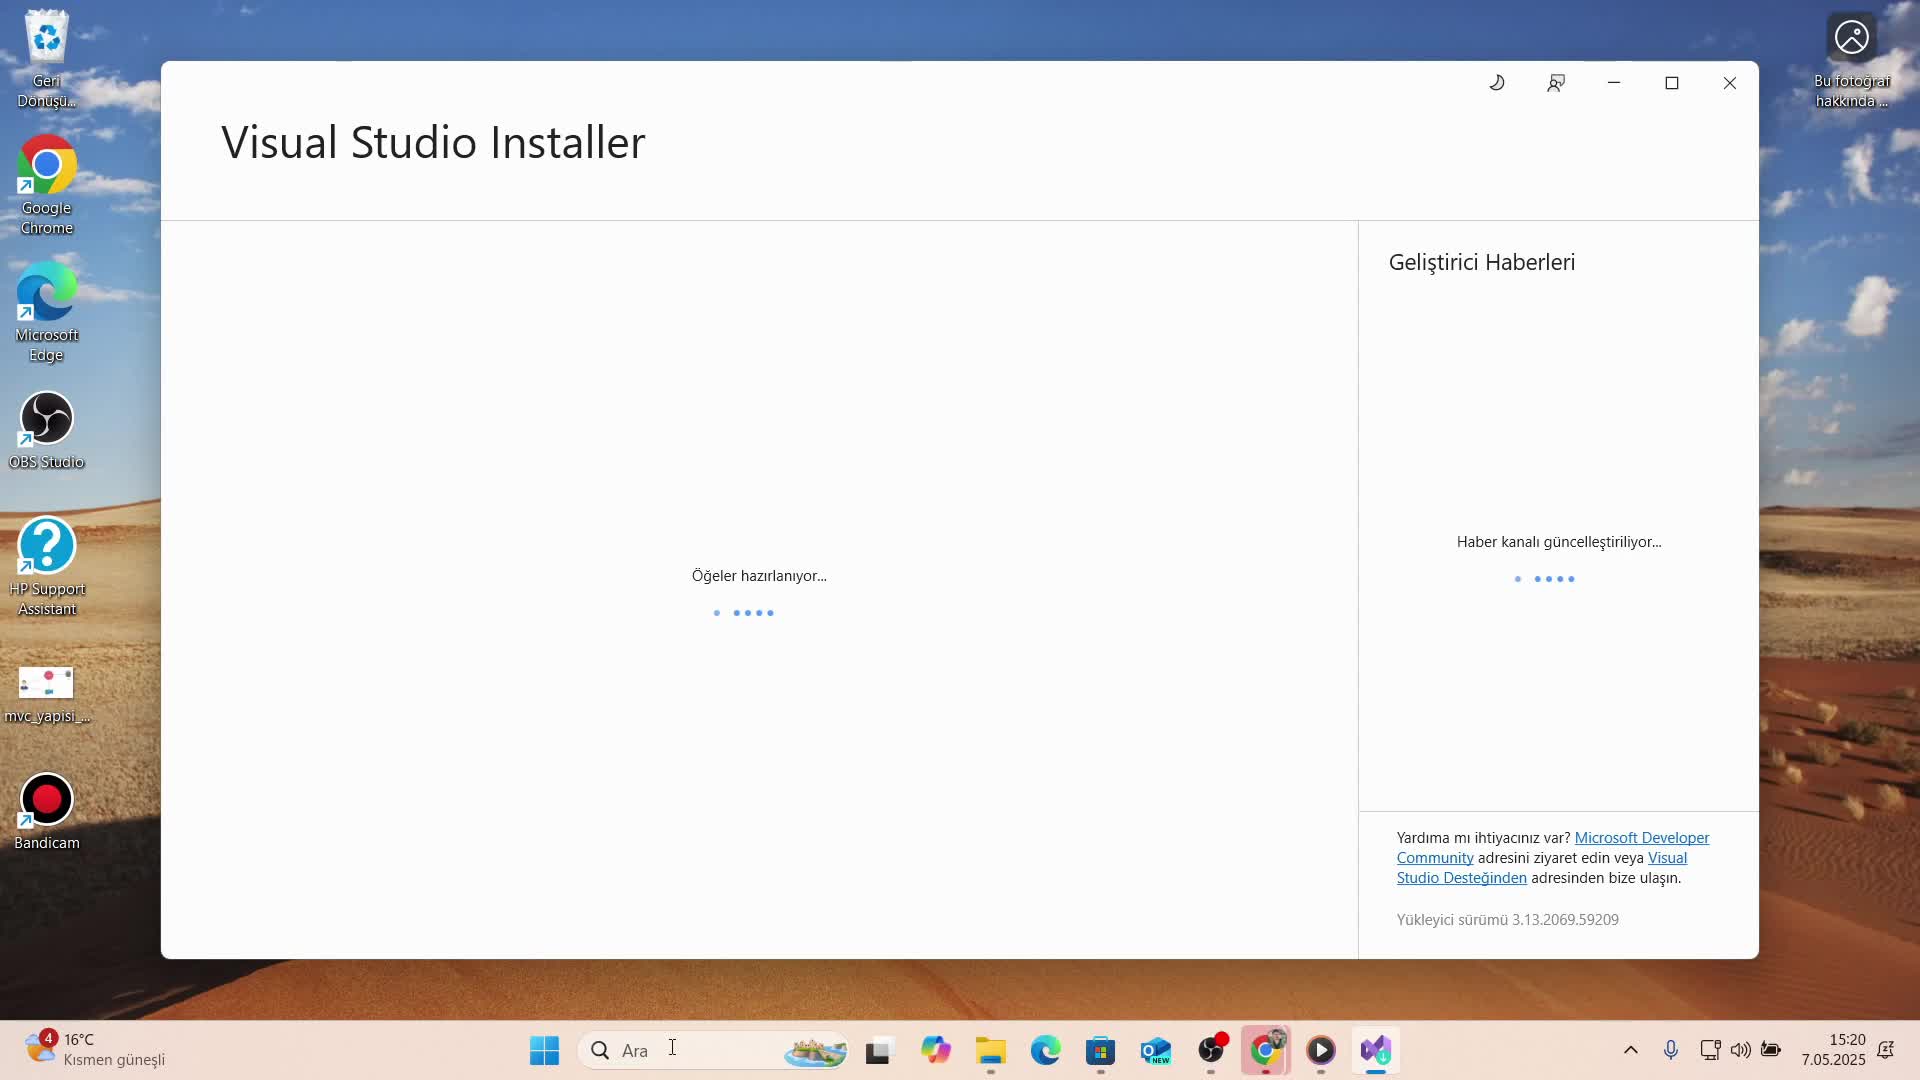
Task: Select Visual Studio Installer taskbar icon
Action: pyautogui.click(x=1376, y=1050)
